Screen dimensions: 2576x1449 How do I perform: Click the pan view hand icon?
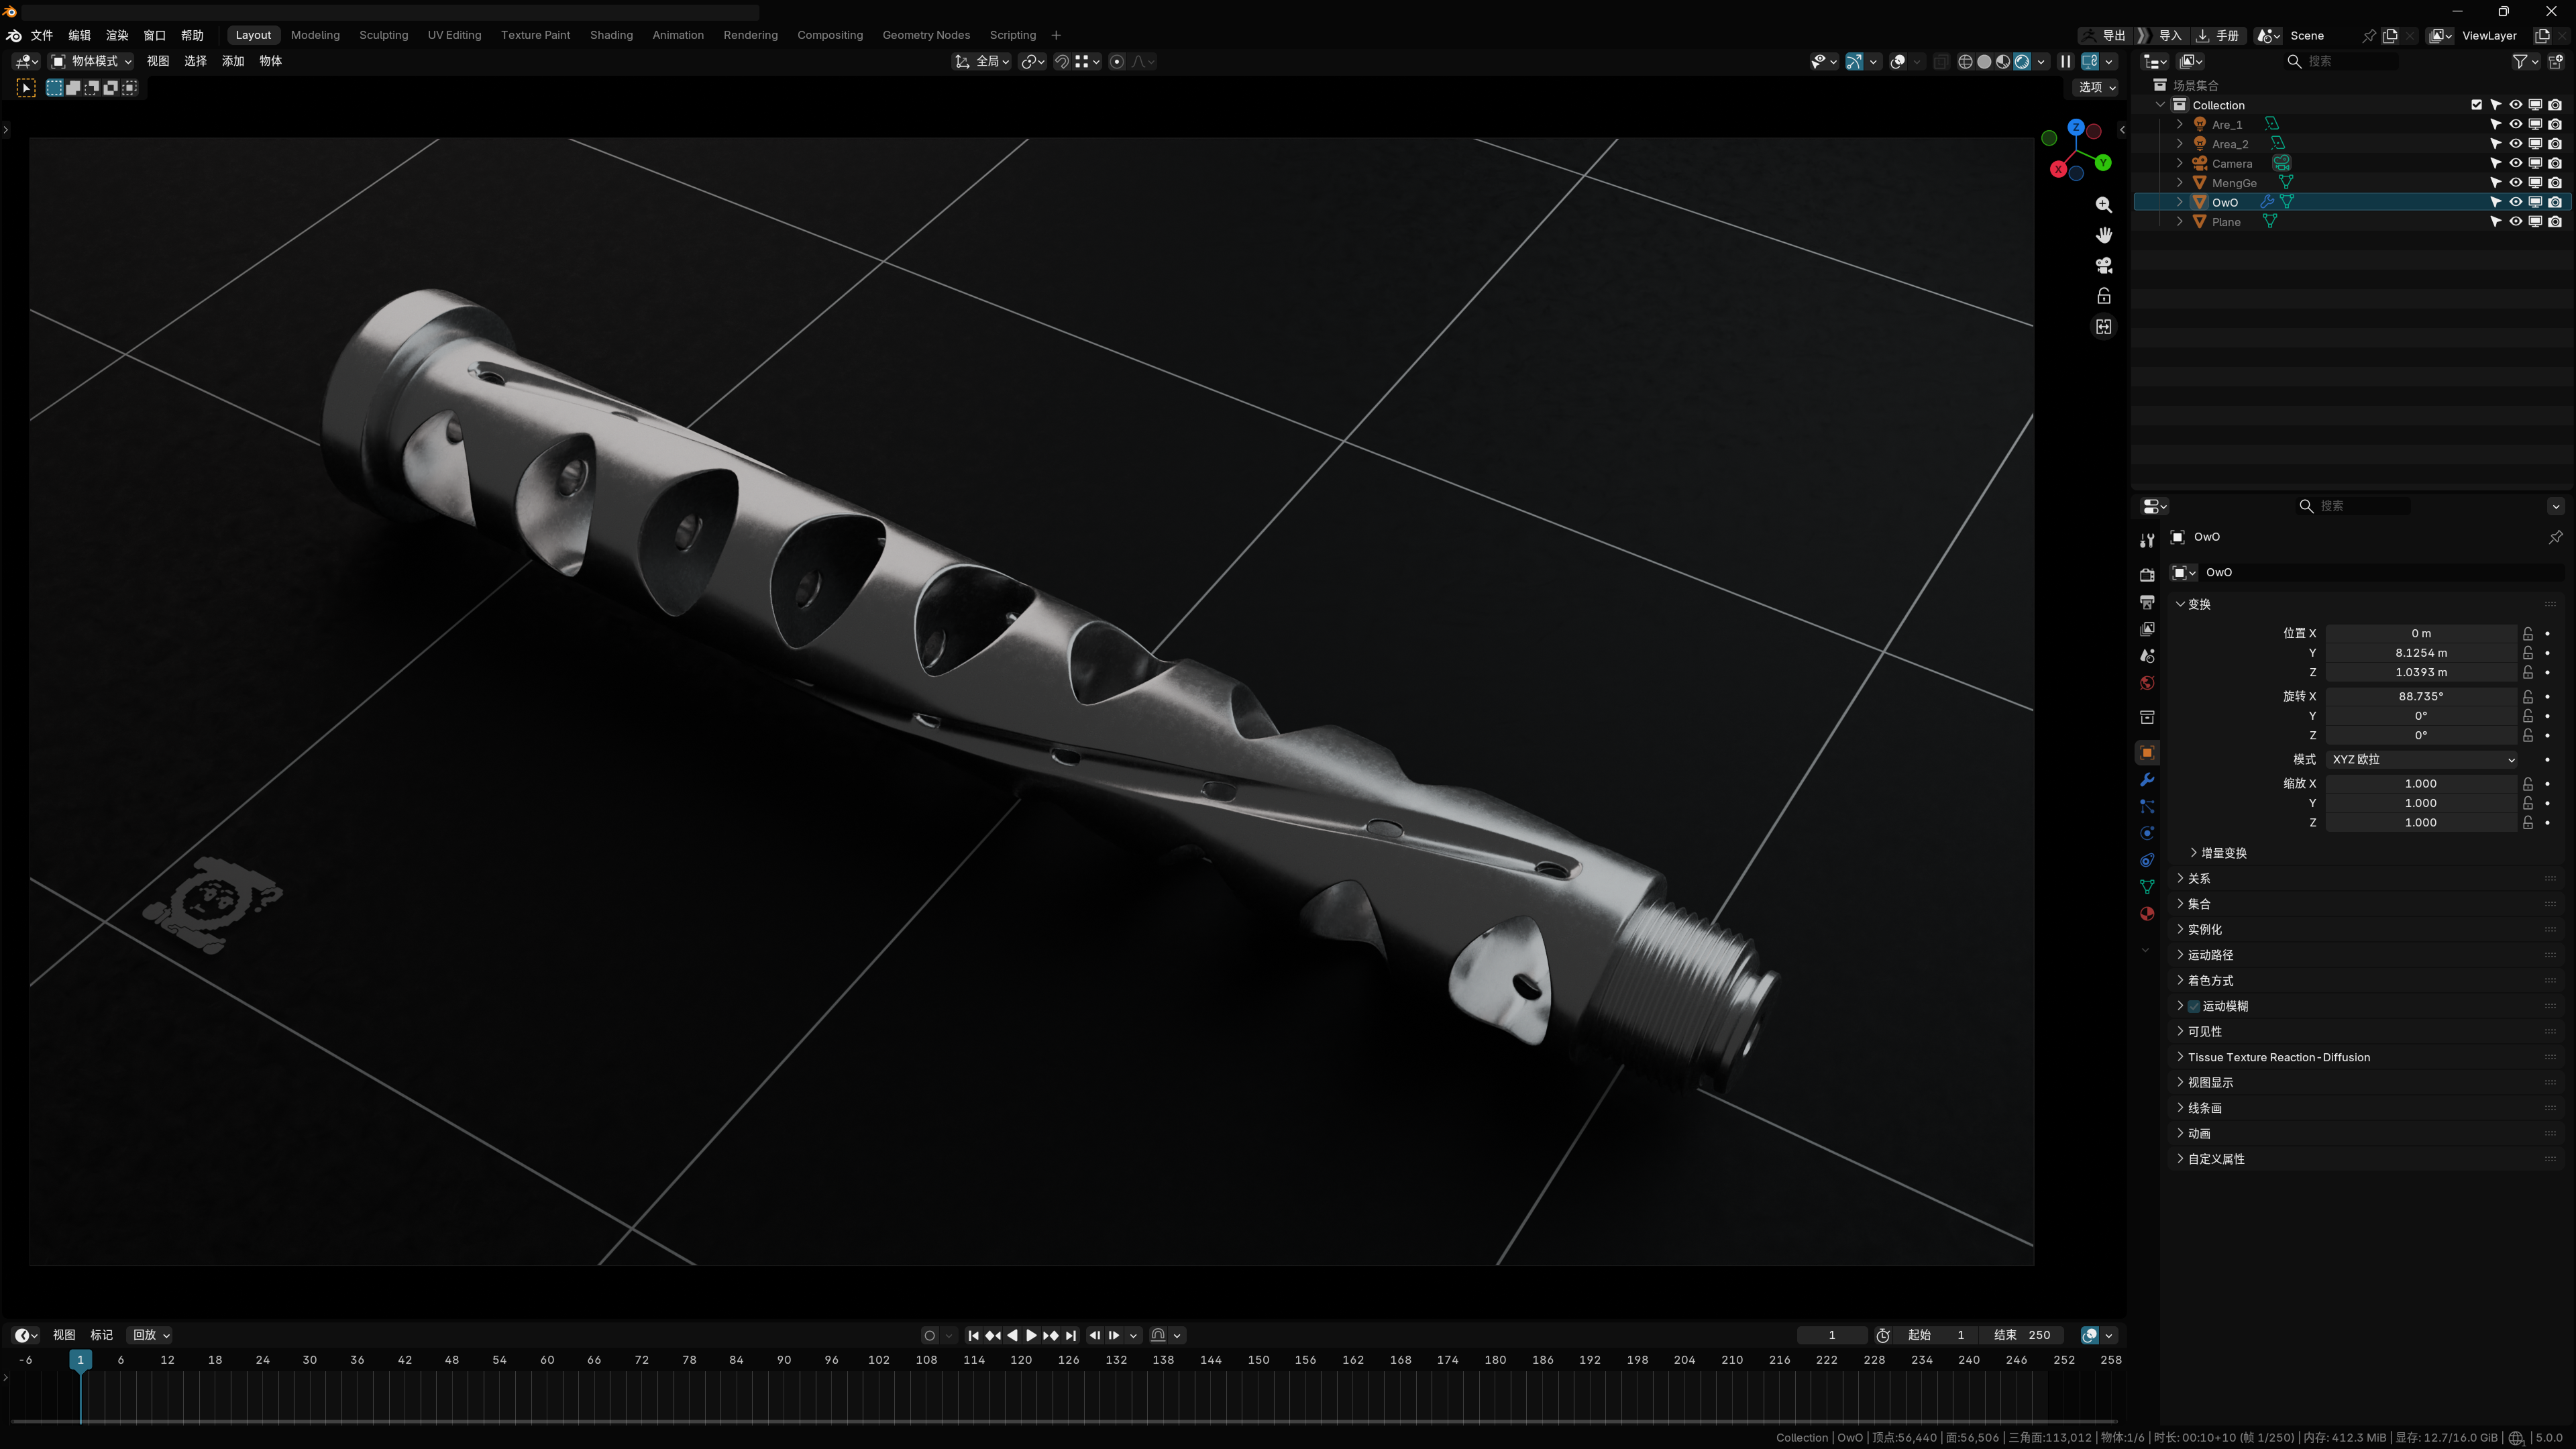pyautogui.click(x=2104, y=235)
